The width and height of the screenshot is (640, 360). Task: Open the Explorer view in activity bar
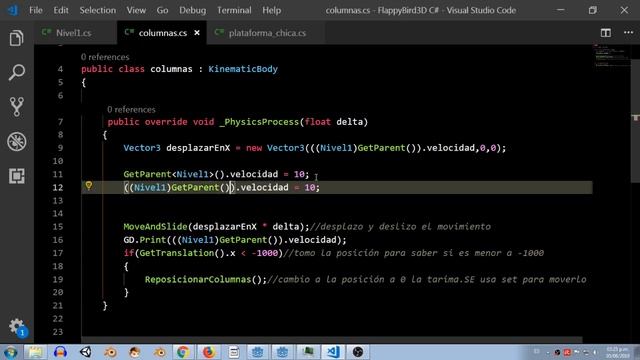point(16,38)
